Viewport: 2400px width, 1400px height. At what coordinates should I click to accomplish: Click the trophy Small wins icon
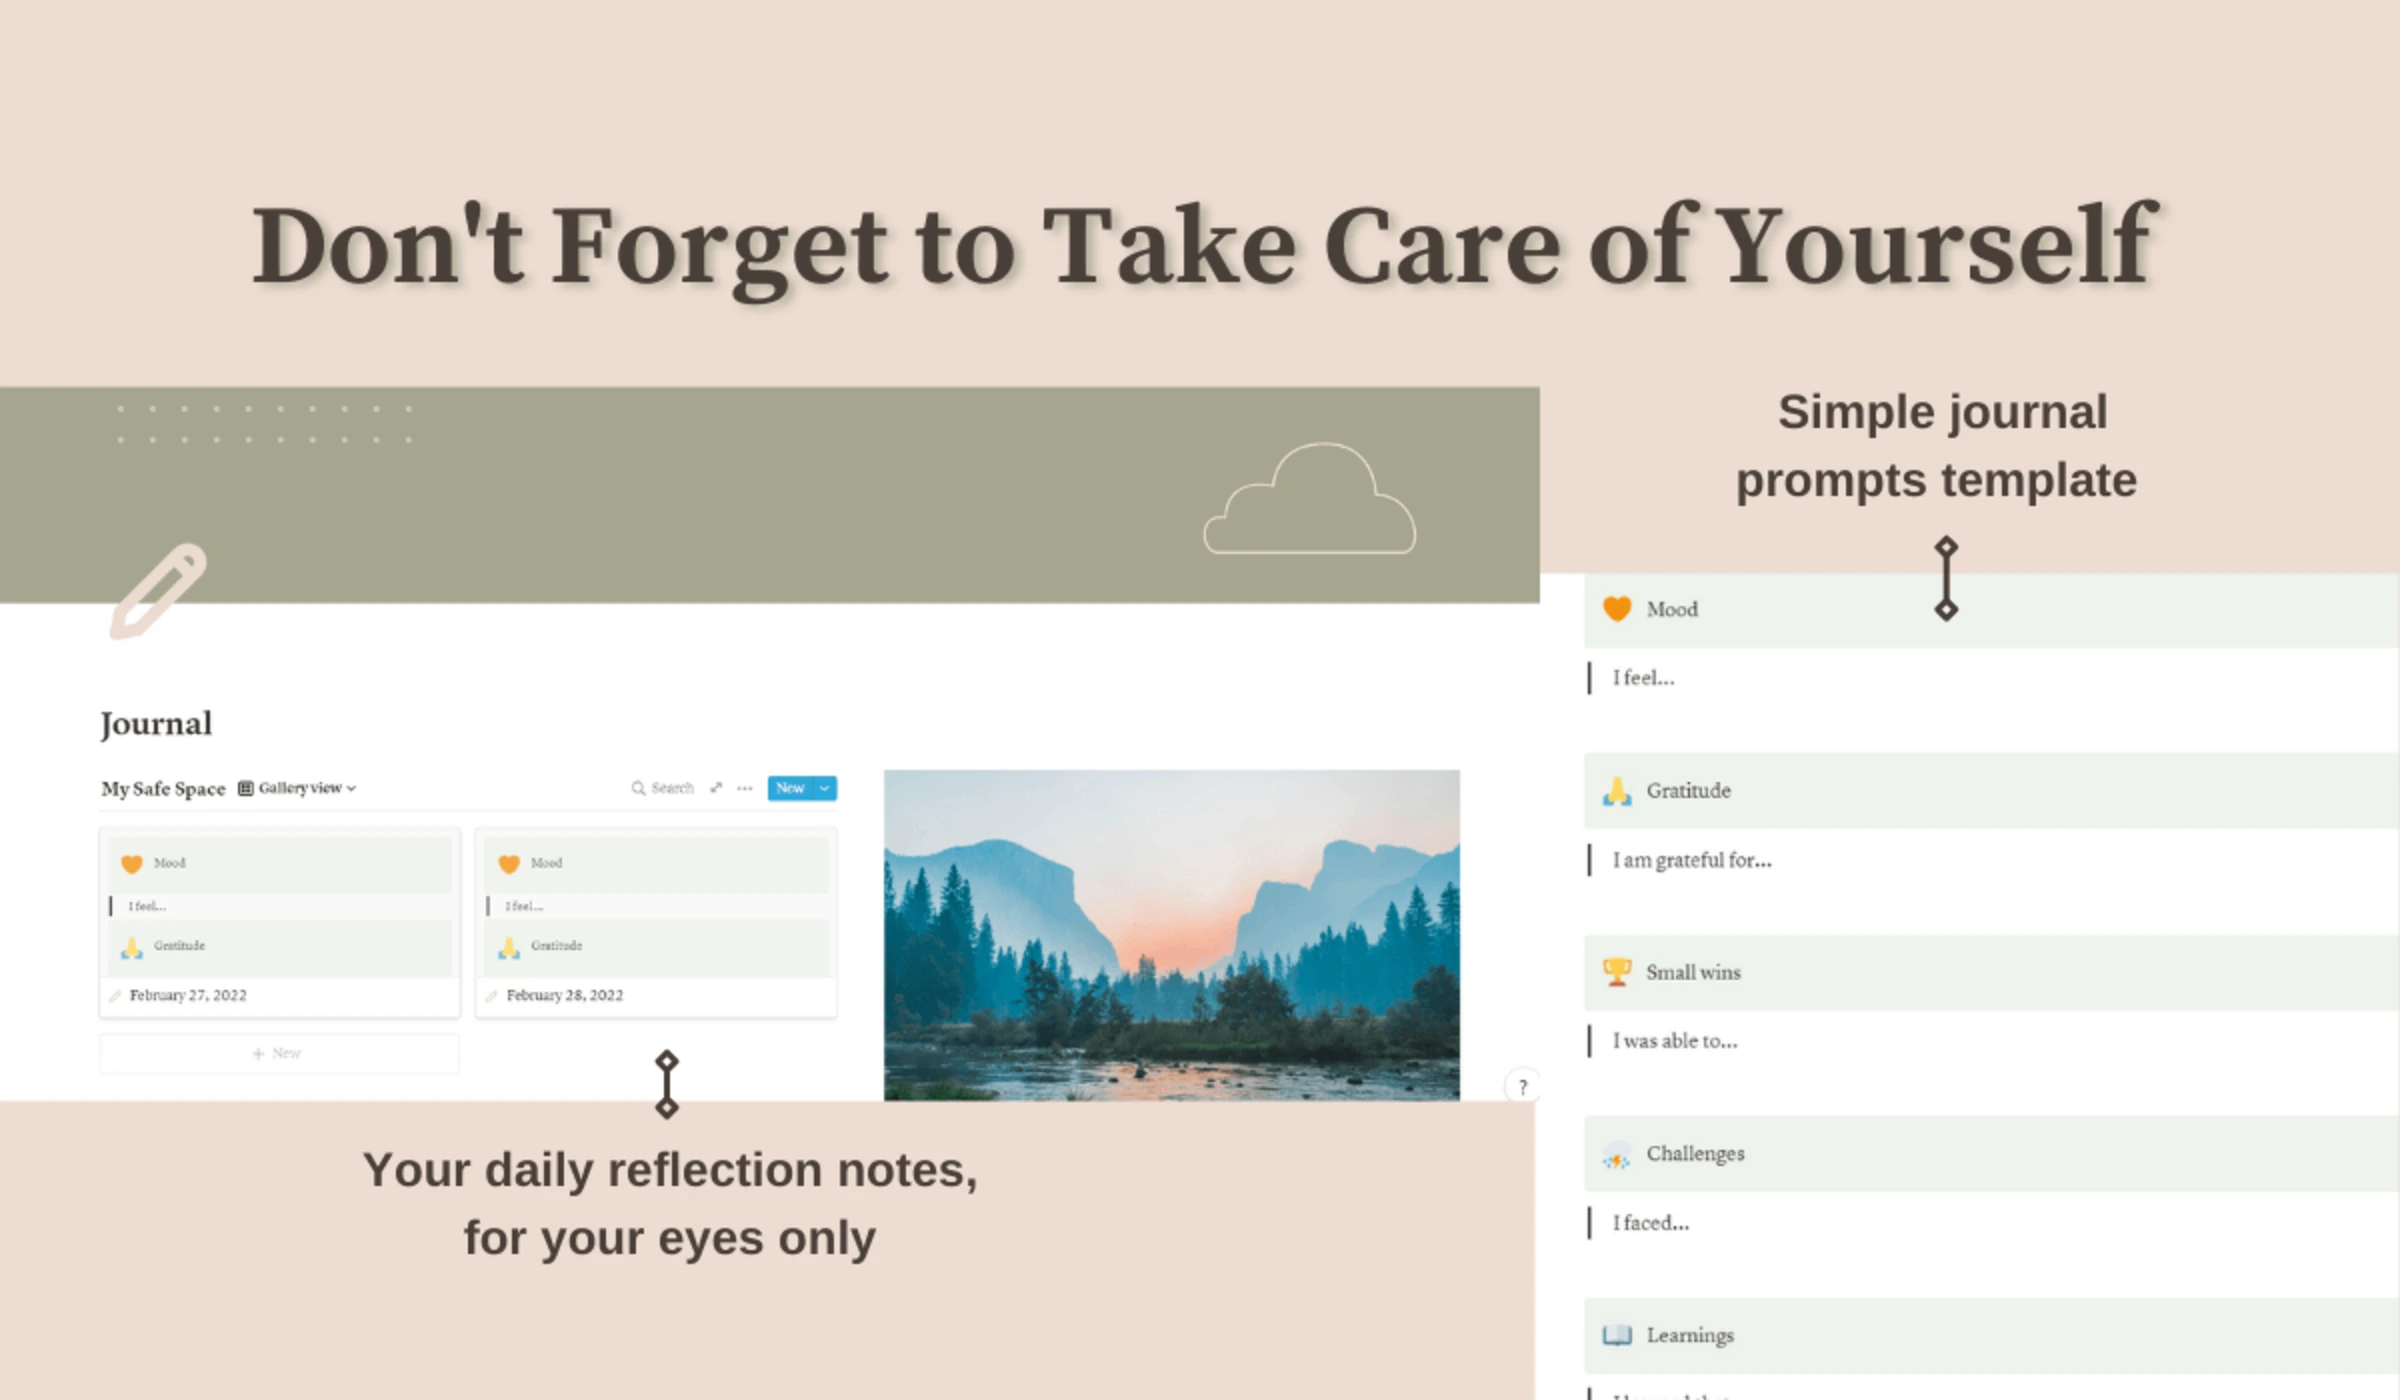[1616, 972]
